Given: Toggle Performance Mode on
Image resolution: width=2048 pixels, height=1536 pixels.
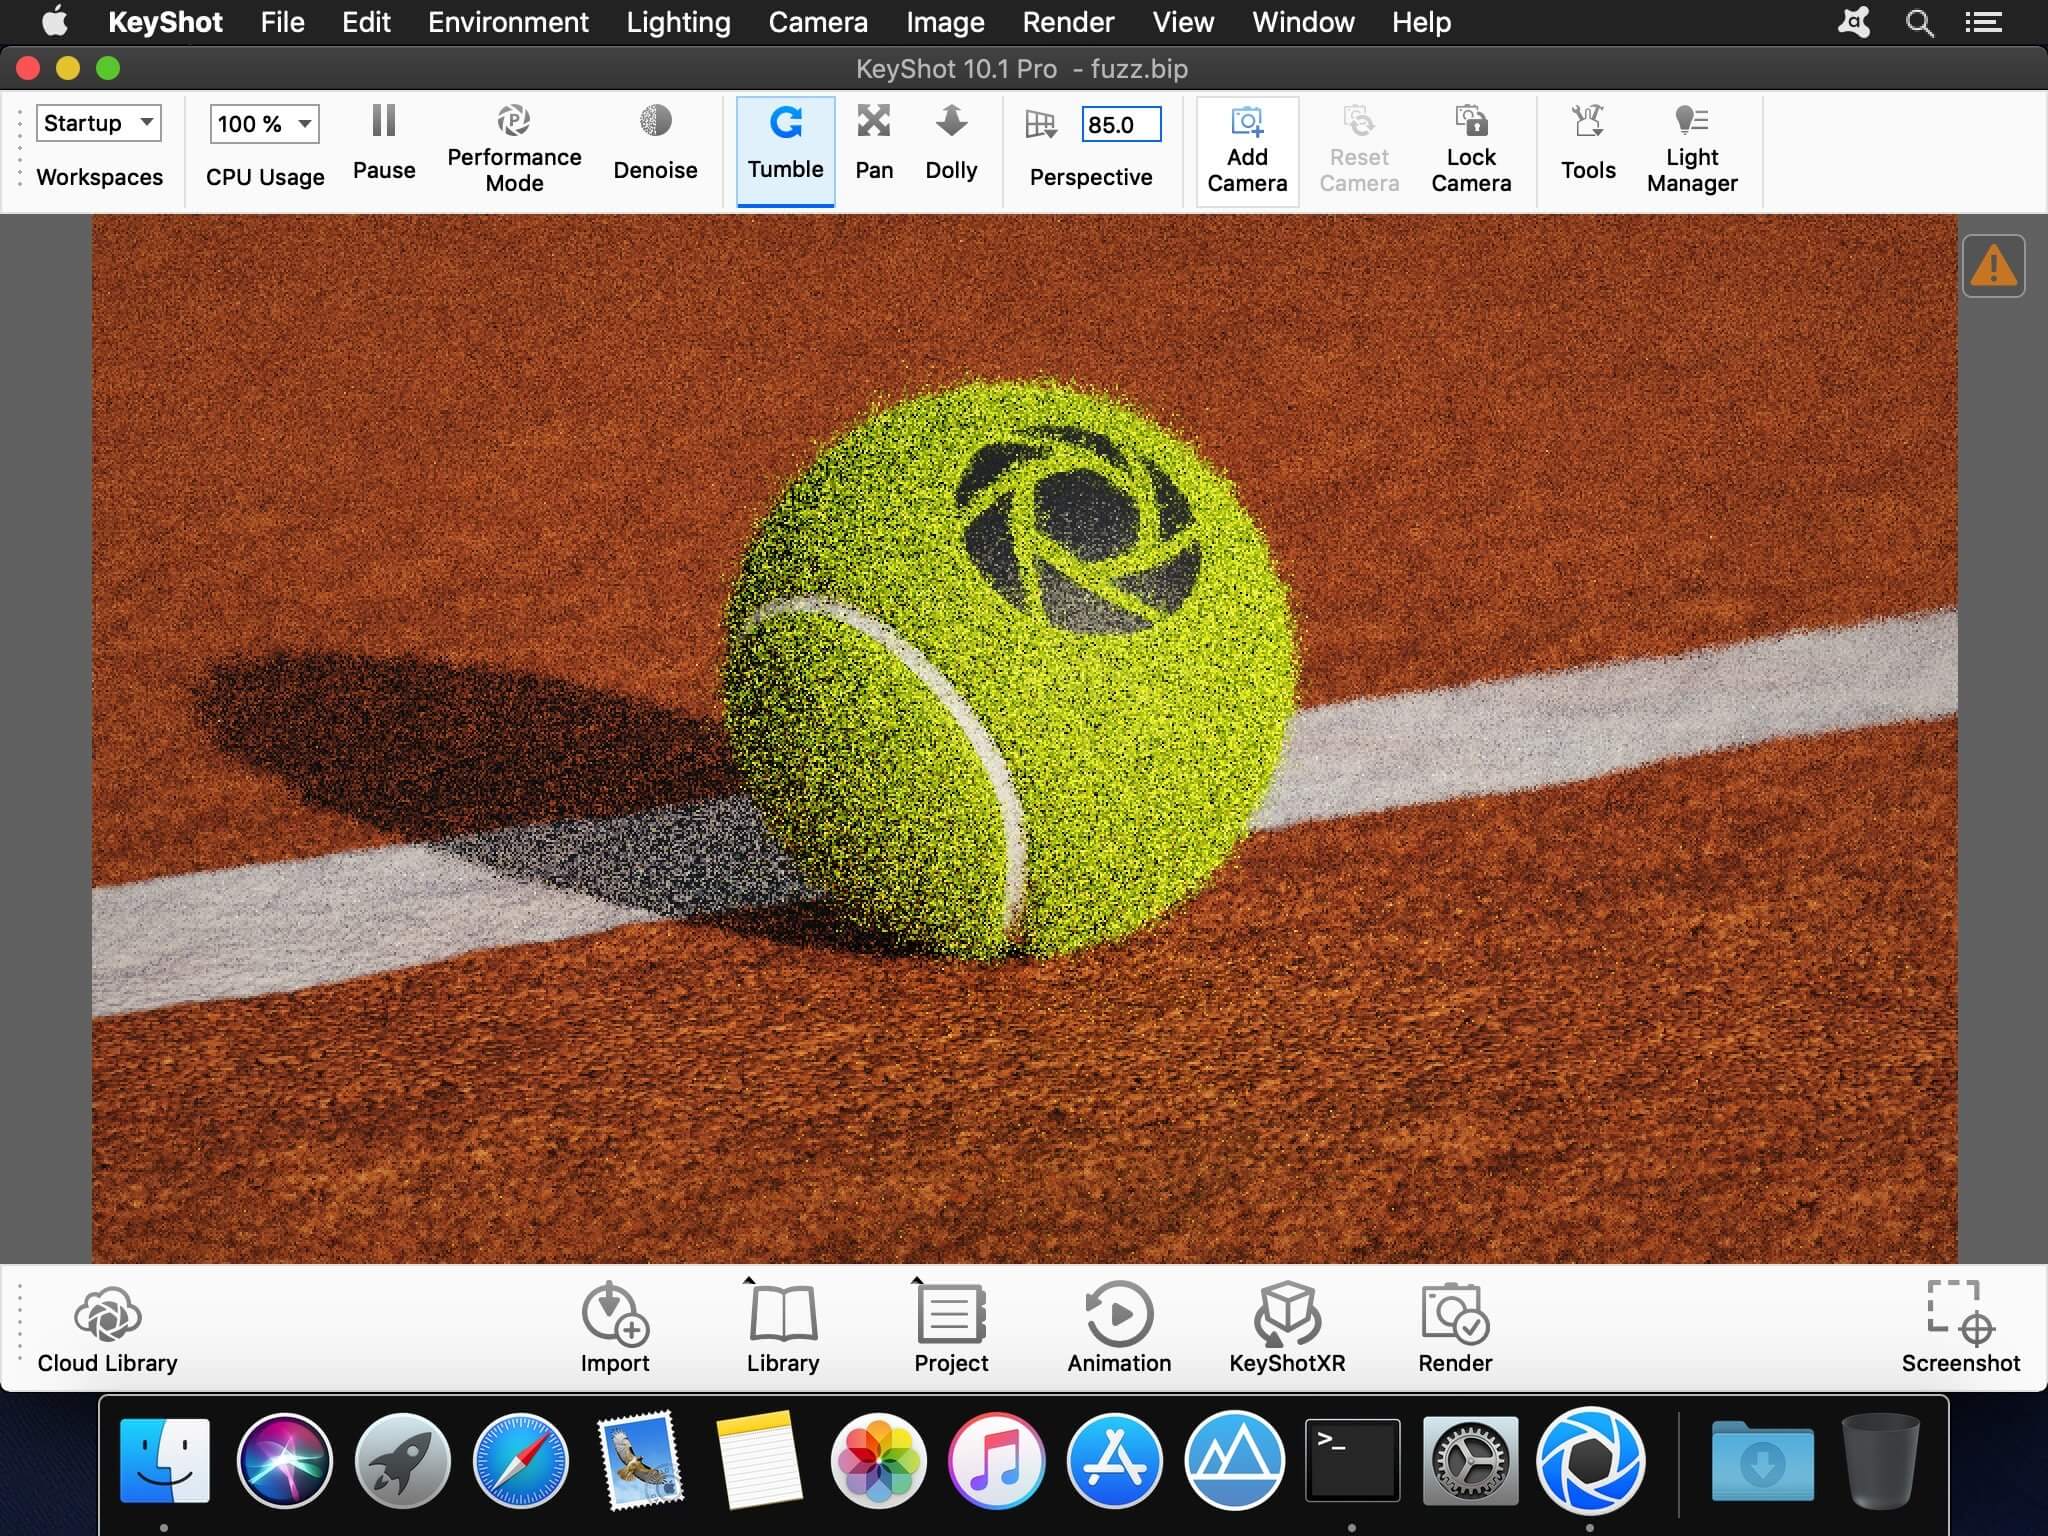Looking at the screenshot, I should tap(514, 150).
